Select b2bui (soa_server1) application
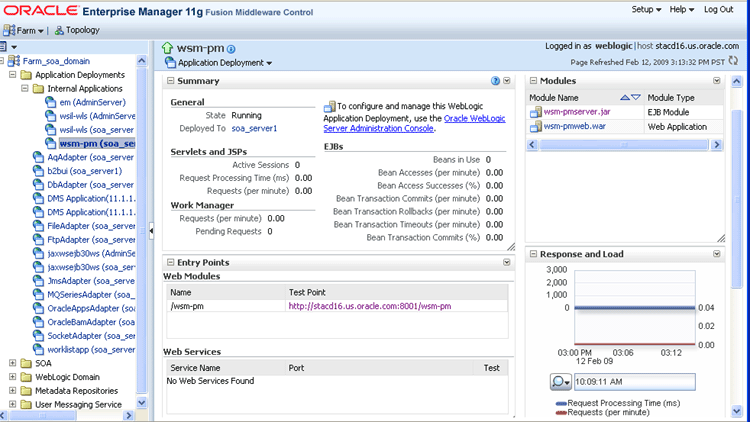Viewport: 750px width, 422px height. pyautogui.click(x=84, y=171)
